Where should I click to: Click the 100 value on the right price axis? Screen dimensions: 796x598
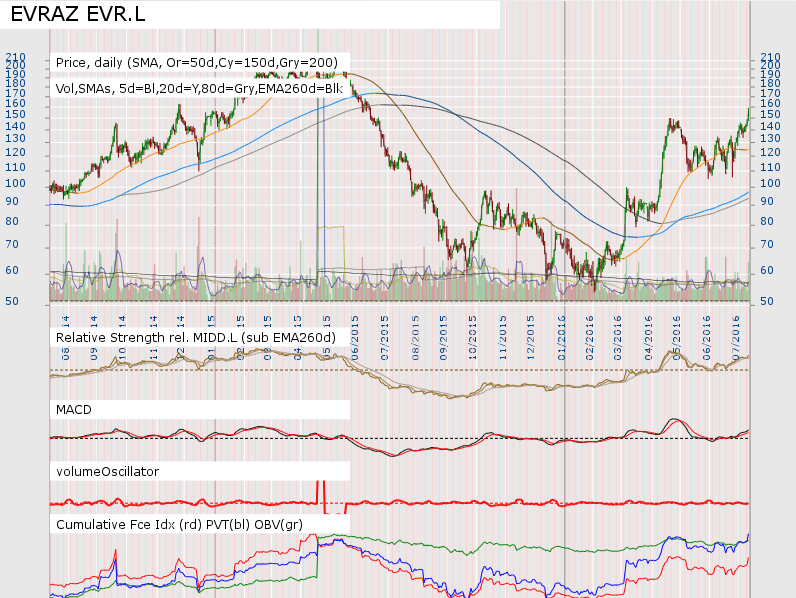[770, 183]
